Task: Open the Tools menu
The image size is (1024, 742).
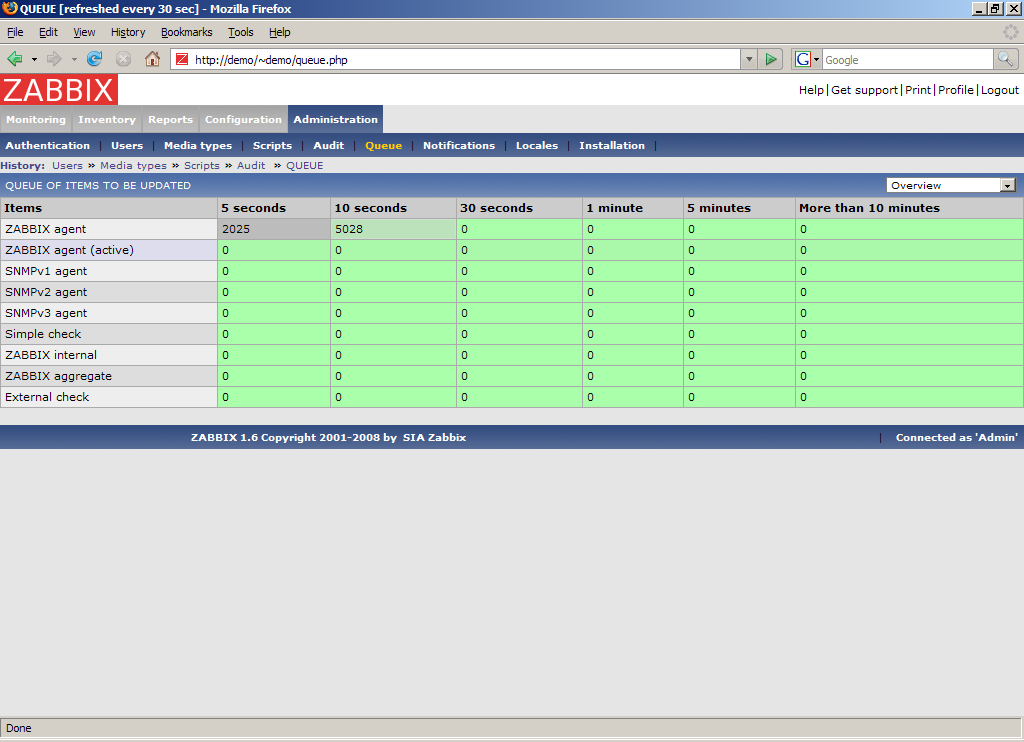Action: [240, 32]
